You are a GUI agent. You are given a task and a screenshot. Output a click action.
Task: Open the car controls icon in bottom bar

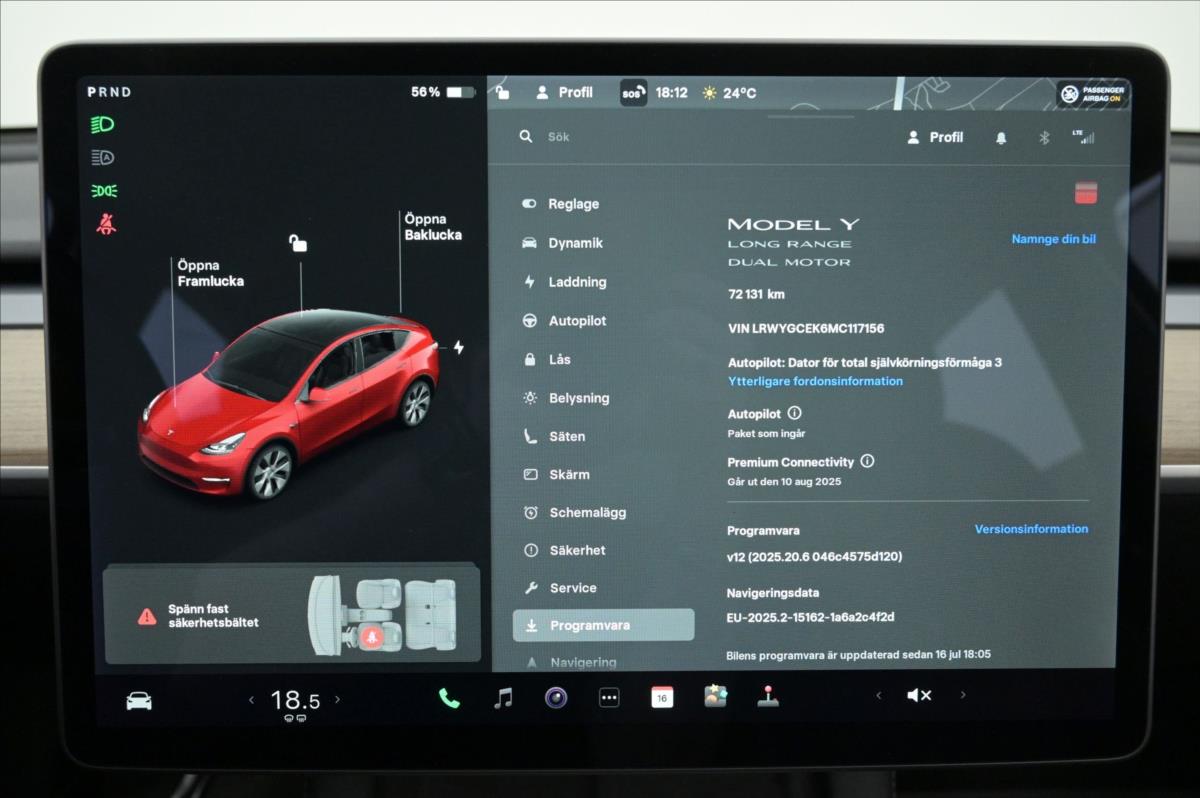139,700
